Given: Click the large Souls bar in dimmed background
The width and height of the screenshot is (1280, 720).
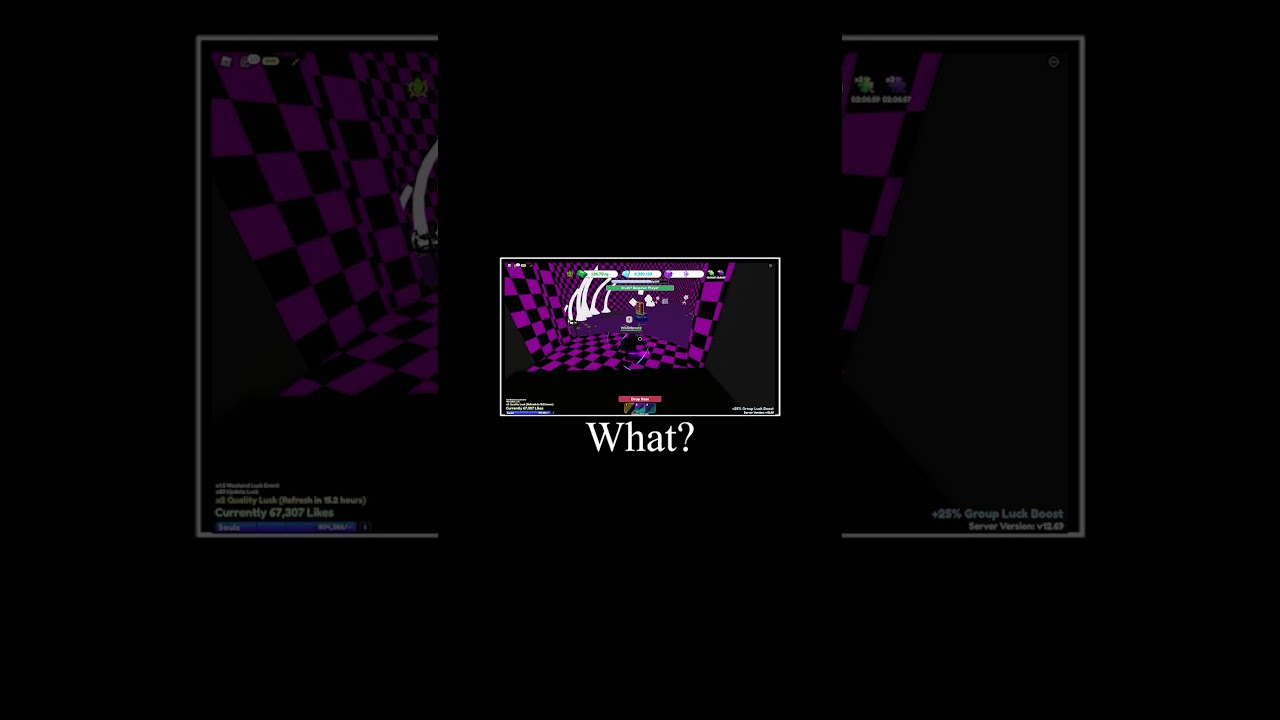Looking at the screenshot, I should click(x=286, y=527).
